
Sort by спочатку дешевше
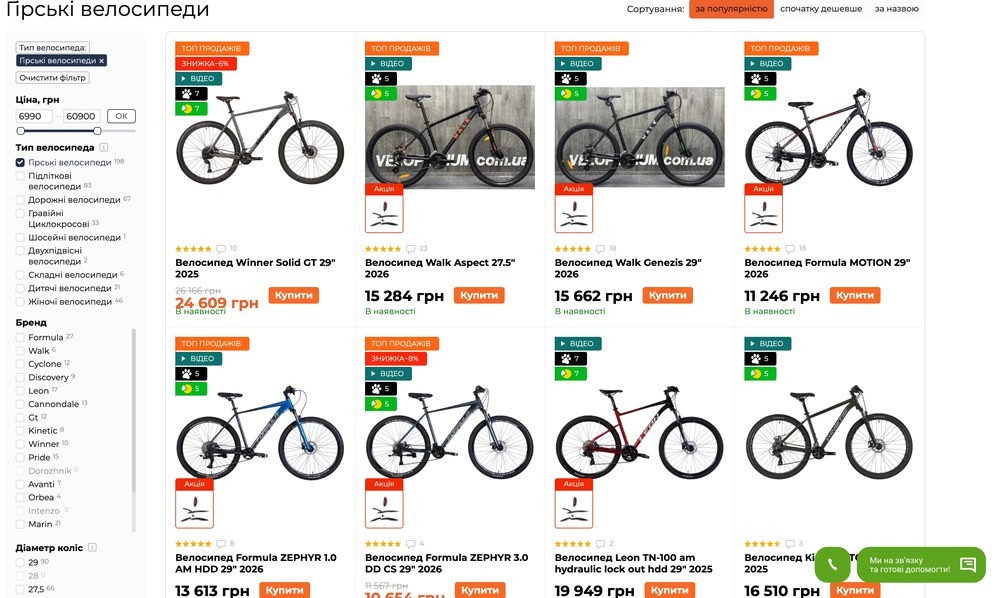pyautogui.click(x=820, y=9)
